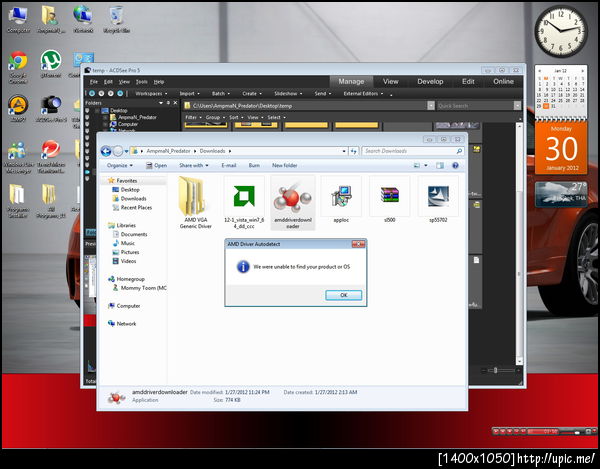Expand the Slideshow dropdown in ACDSee
The height and width of the screenshot is (469, 600).
click(x=288, y=94)
